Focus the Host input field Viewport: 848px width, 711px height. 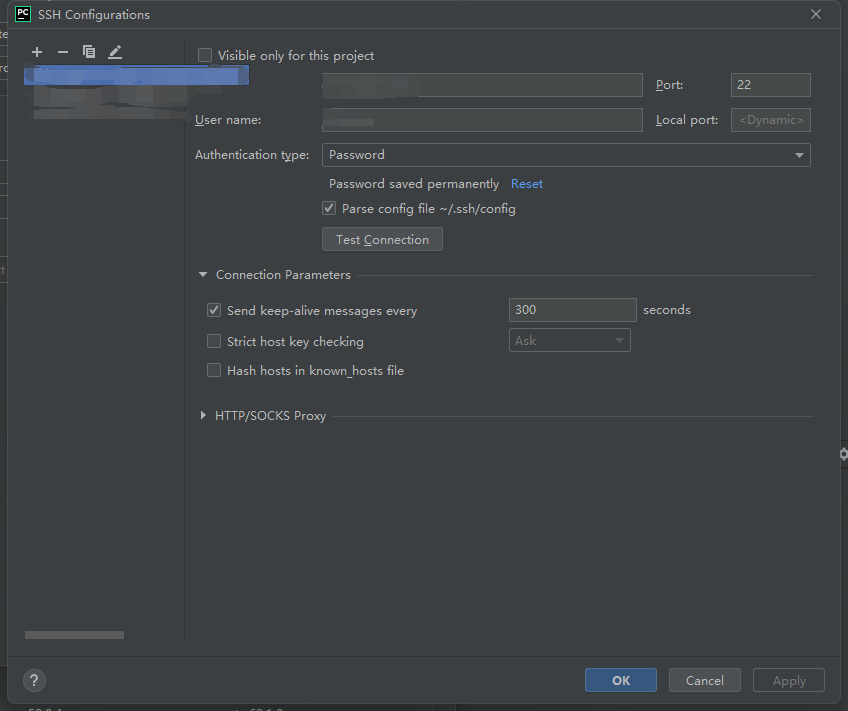click(482, 85)
